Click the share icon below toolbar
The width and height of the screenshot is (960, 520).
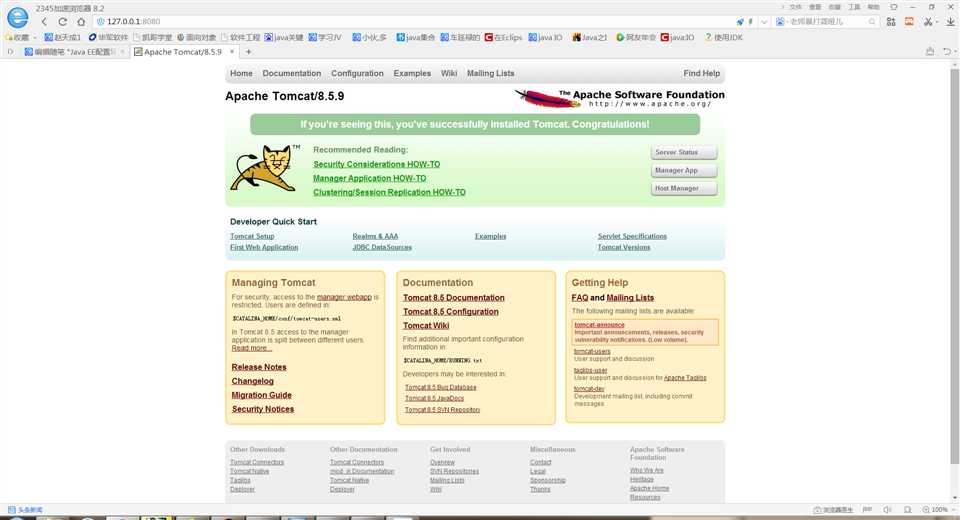coord(930,51)
